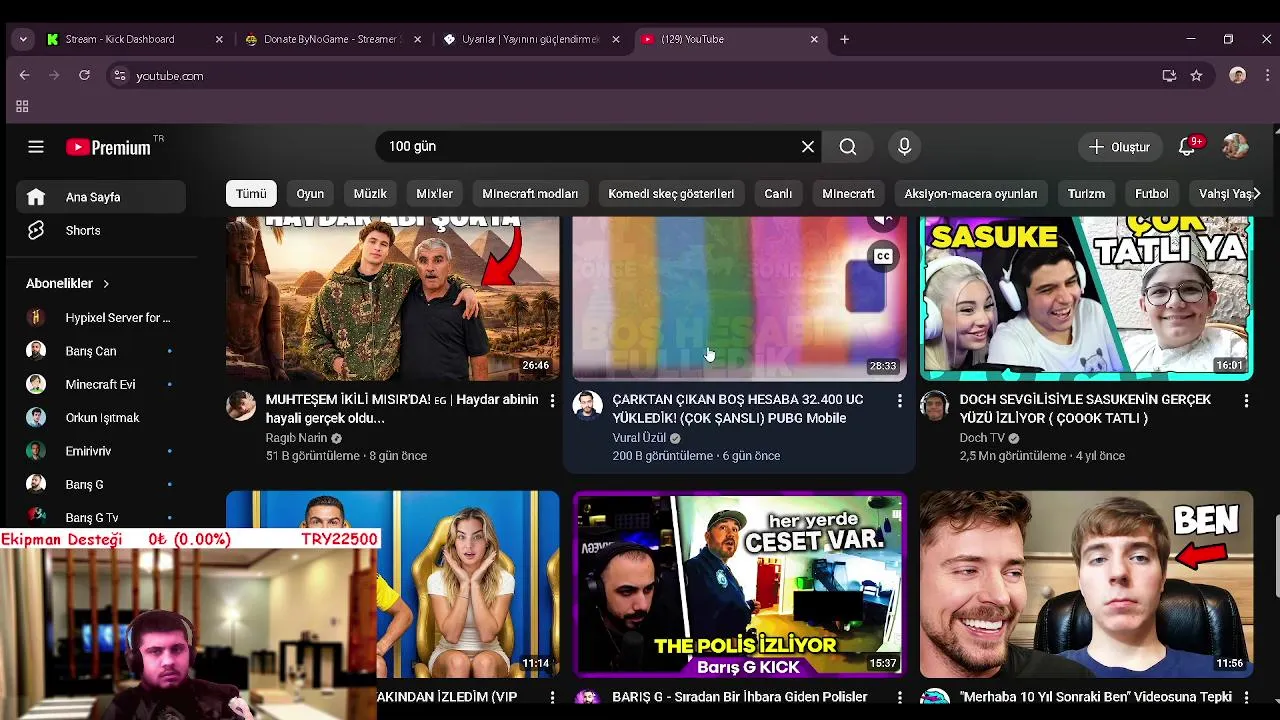Open Orkun Işıtmak subscription
1280x720 pixels.
[x=101, y=418]
